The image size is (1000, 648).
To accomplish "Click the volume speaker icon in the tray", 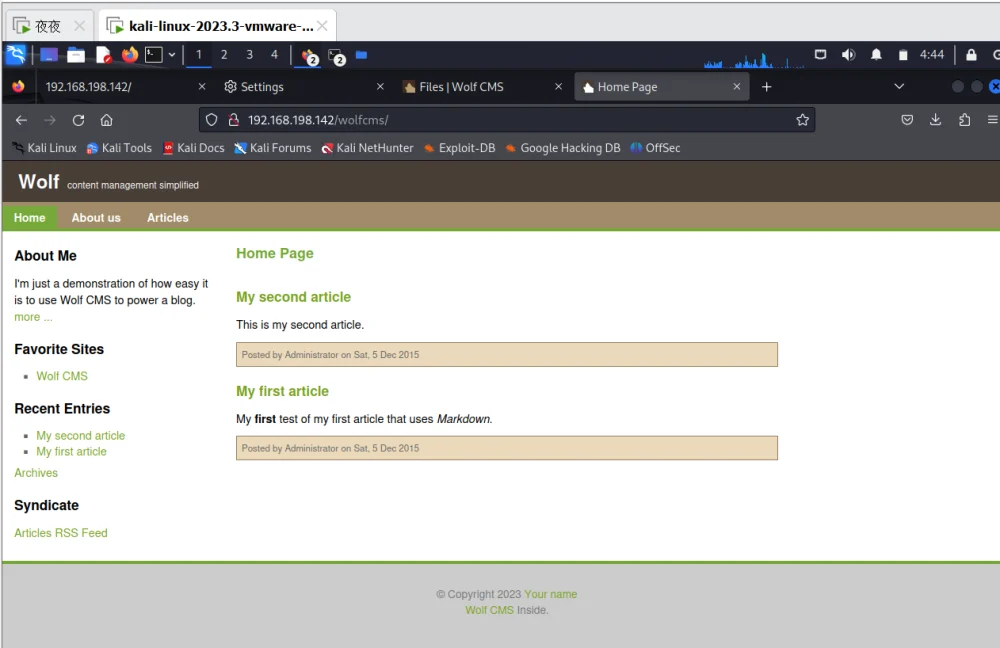I will [x=848, y=55].
